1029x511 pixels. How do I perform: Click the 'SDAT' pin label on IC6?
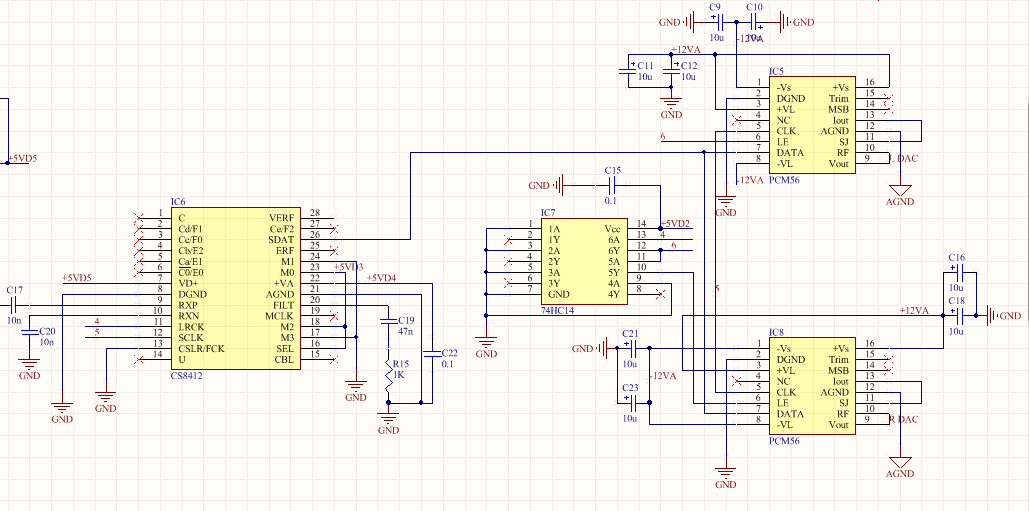click(281, 239)
